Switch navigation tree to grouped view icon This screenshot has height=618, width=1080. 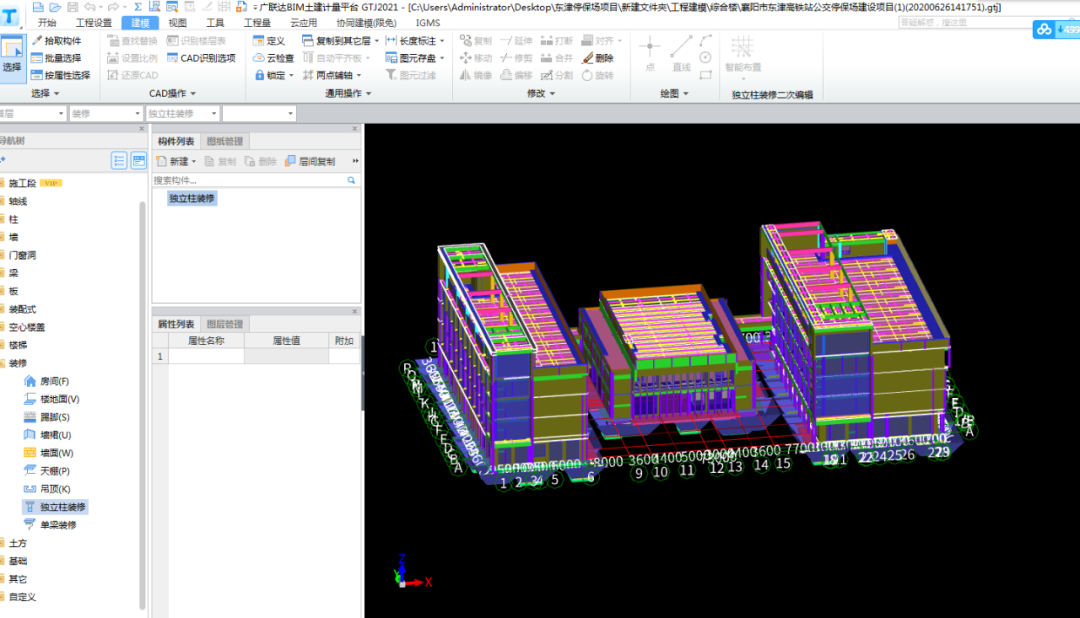click(x=138, y=161)
